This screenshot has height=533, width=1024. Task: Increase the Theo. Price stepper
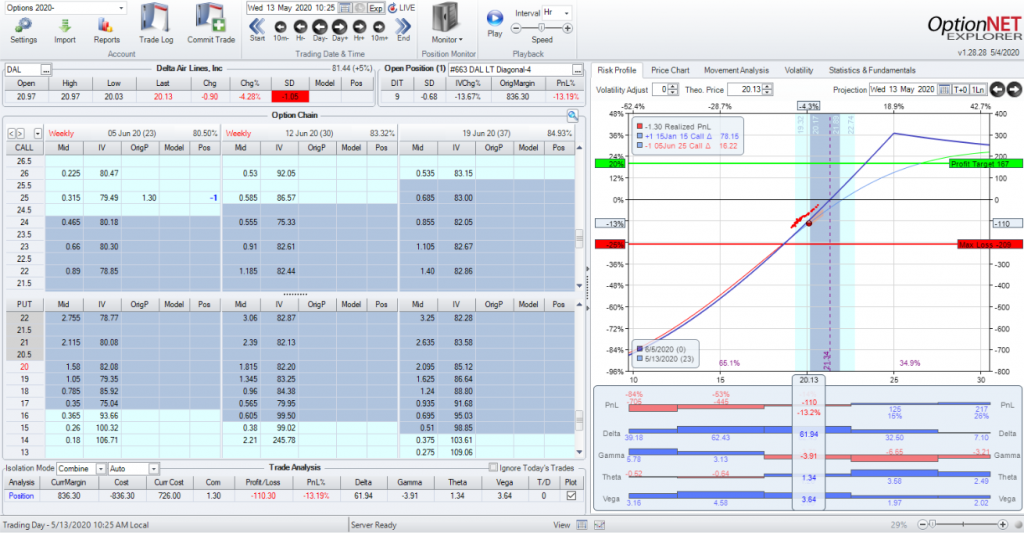coord(767,87)
